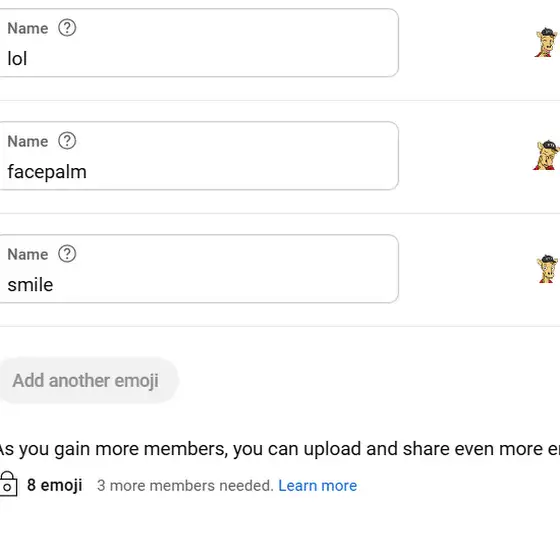
Task: Click the lock icon beside 8 emoji
Action: (x=8, y=484)
